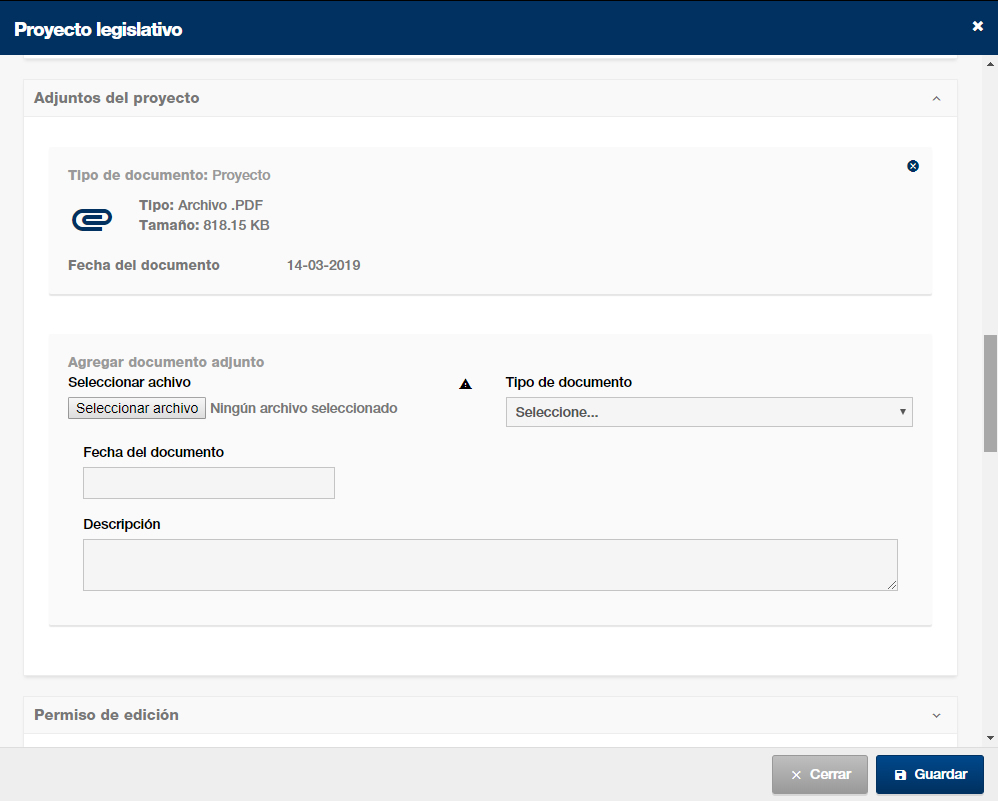Click the Descripción text area
Viewport: 998px width, 801px height.
490,565
